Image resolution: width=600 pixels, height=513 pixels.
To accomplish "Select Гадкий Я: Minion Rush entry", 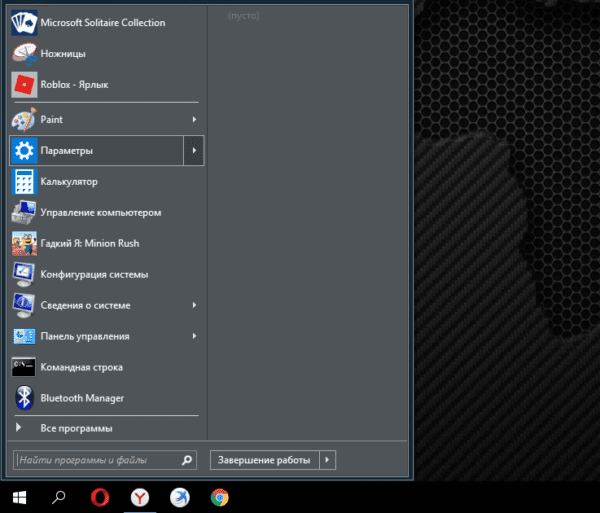I will click(106, 243).
